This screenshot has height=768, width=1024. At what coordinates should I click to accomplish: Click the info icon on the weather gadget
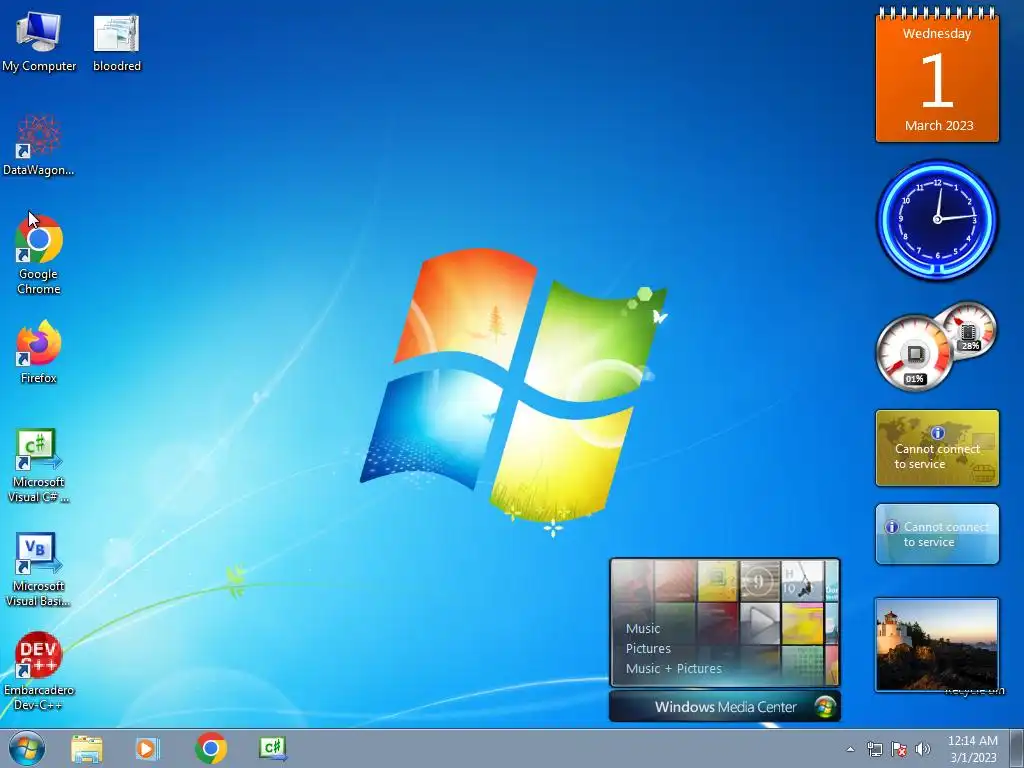tap(892, 526)
